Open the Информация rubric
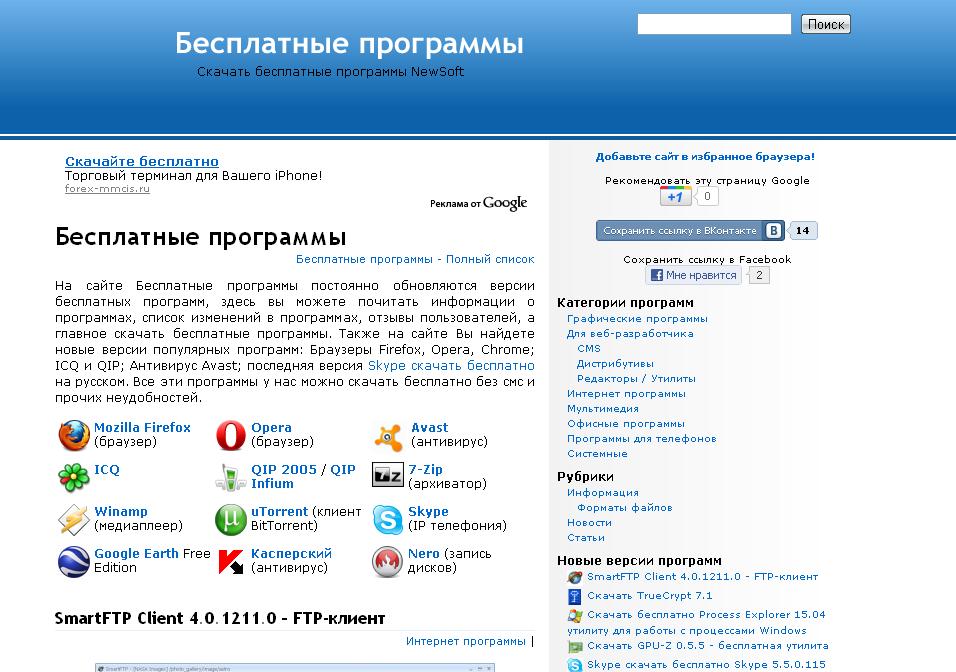This screenshot has width=956, height=672. click(603, 493)
